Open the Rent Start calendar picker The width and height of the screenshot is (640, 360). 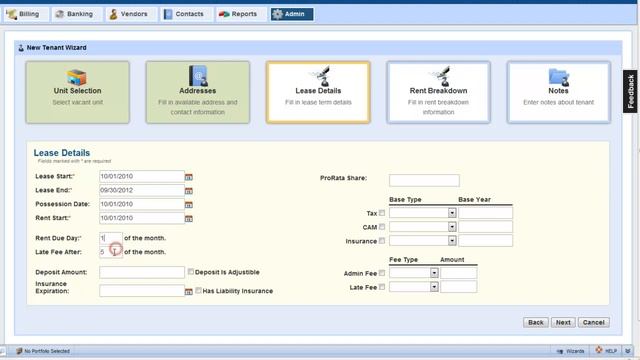(189, 219)
